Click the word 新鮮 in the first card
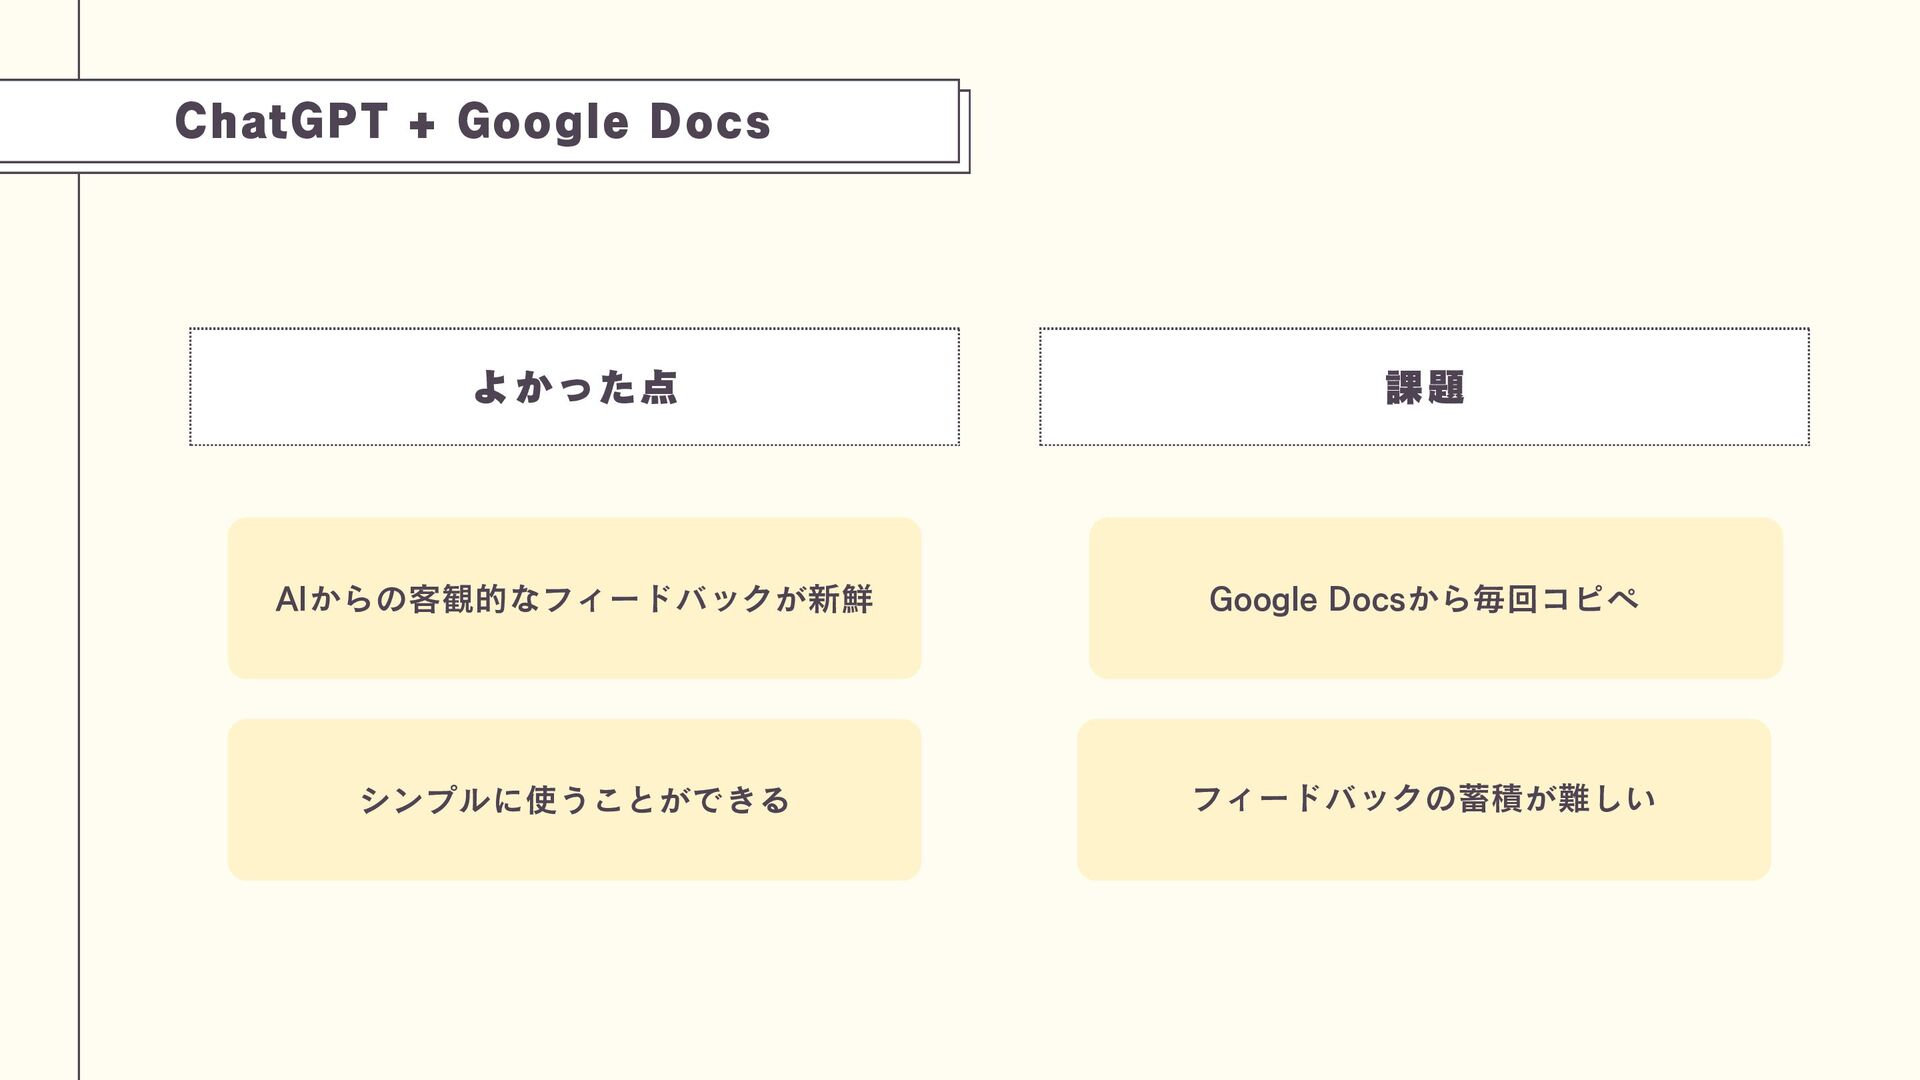 [841, 599]
